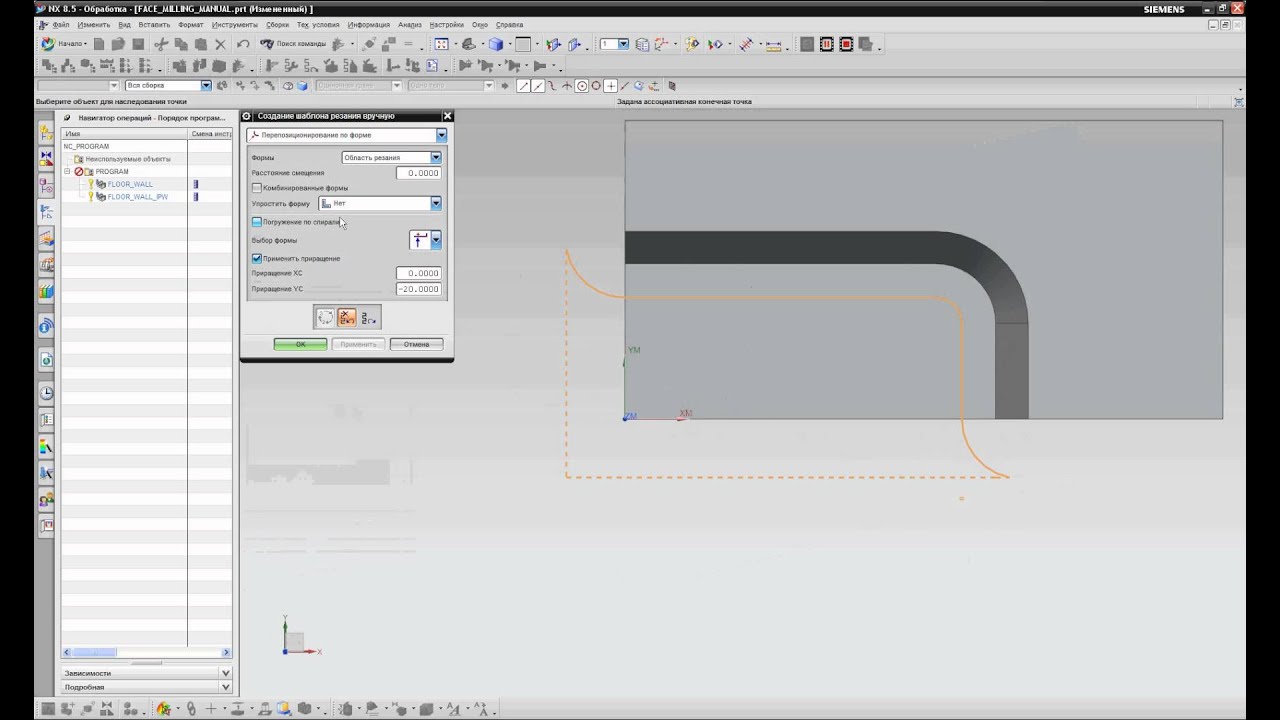
Task: Click the Приращение YC input field
Action: click(418, 289)
